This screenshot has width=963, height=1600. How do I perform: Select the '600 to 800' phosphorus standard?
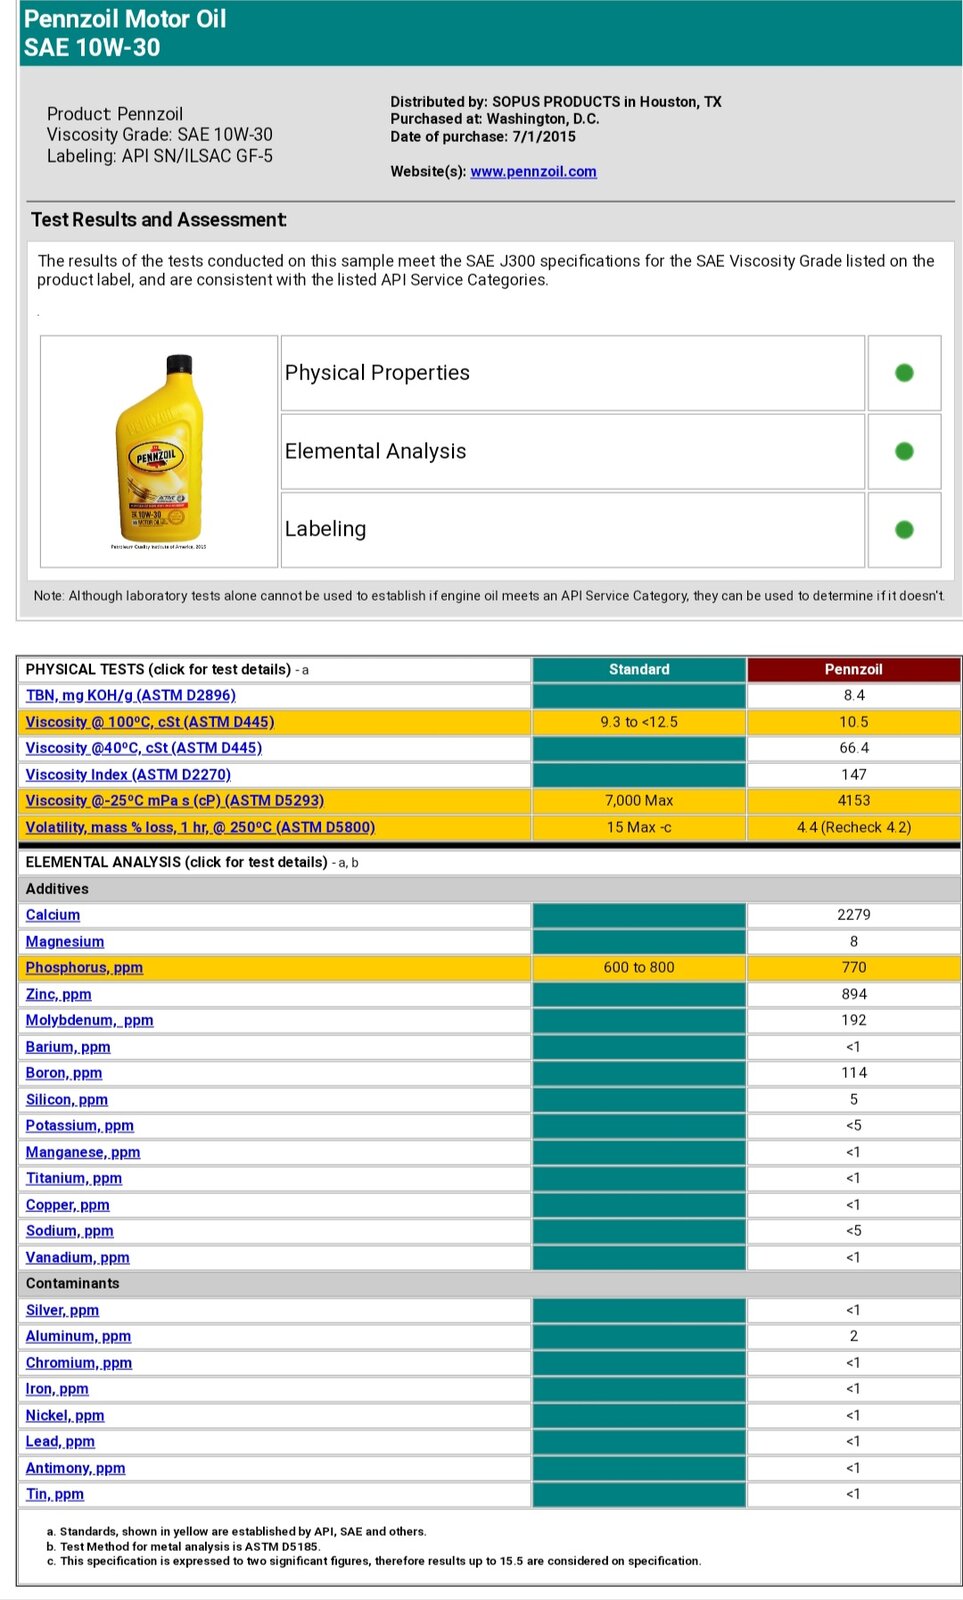pos(639,968)
